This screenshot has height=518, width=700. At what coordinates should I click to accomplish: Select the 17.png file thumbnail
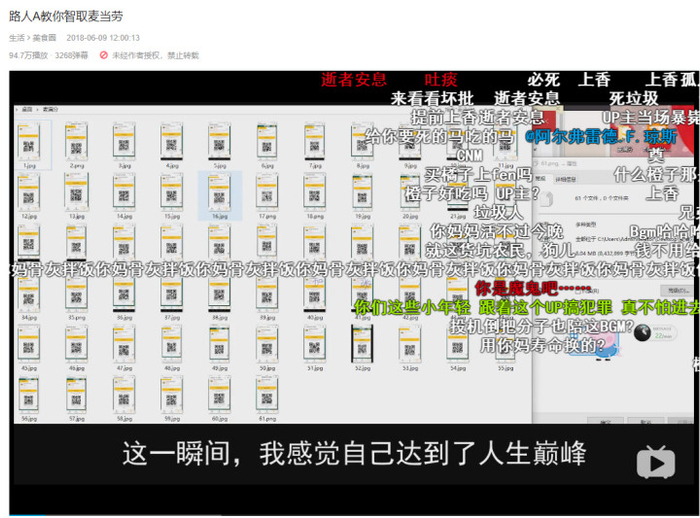point(267,194)
